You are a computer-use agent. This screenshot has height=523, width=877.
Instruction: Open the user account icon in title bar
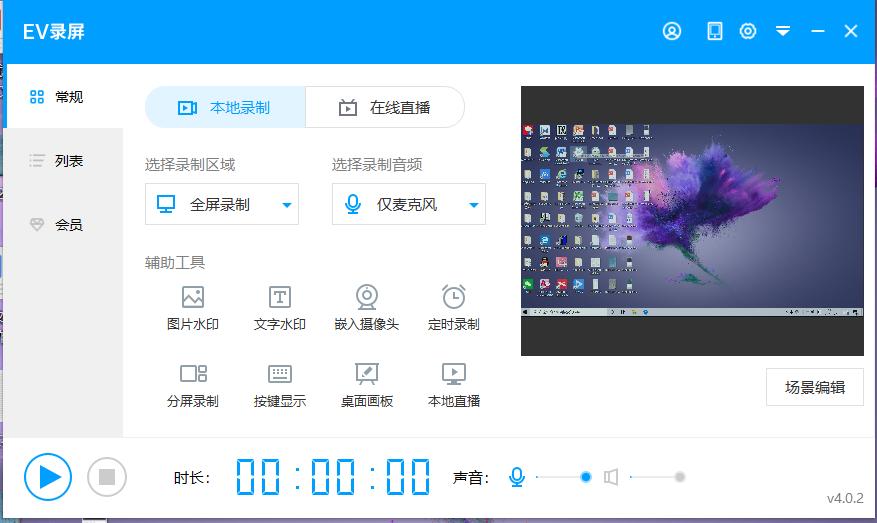672,31
